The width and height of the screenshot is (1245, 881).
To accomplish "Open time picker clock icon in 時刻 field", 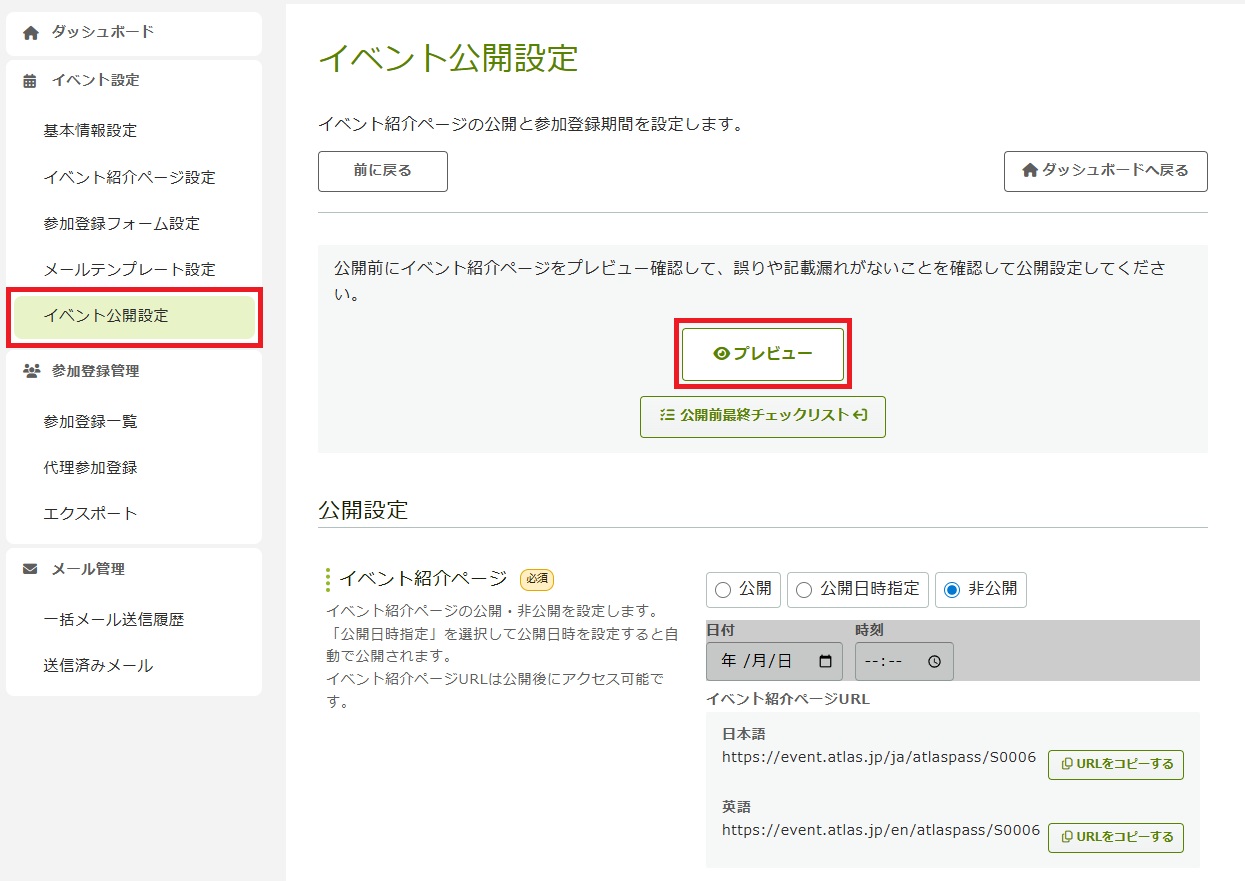I will (934, 661).
